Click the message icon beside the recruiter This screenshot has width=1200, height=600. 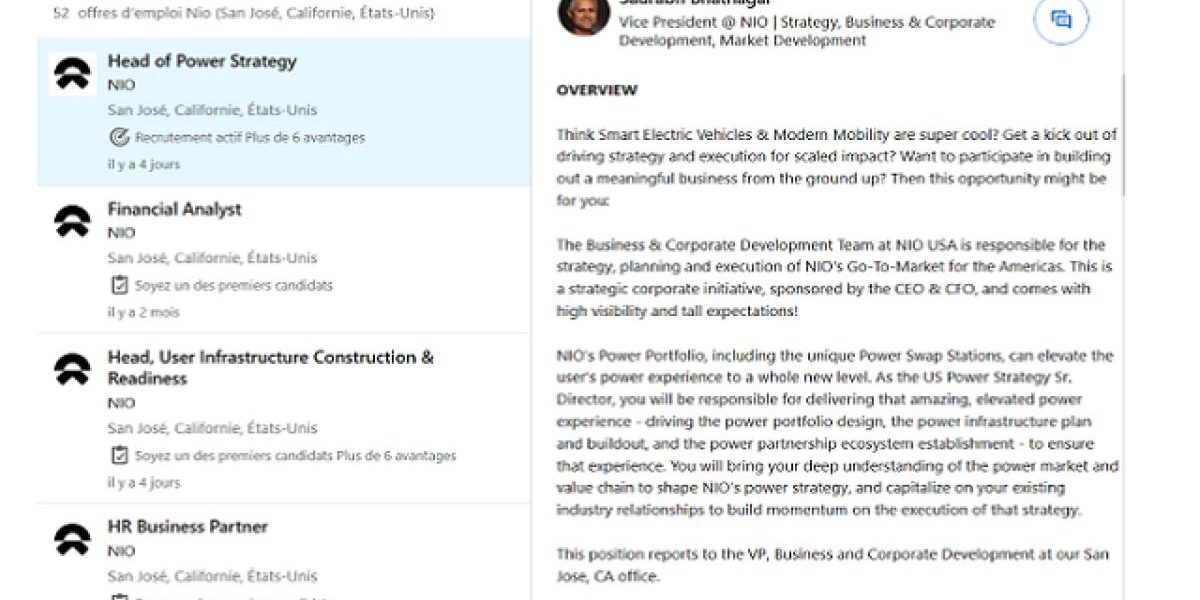[1060, 21]
